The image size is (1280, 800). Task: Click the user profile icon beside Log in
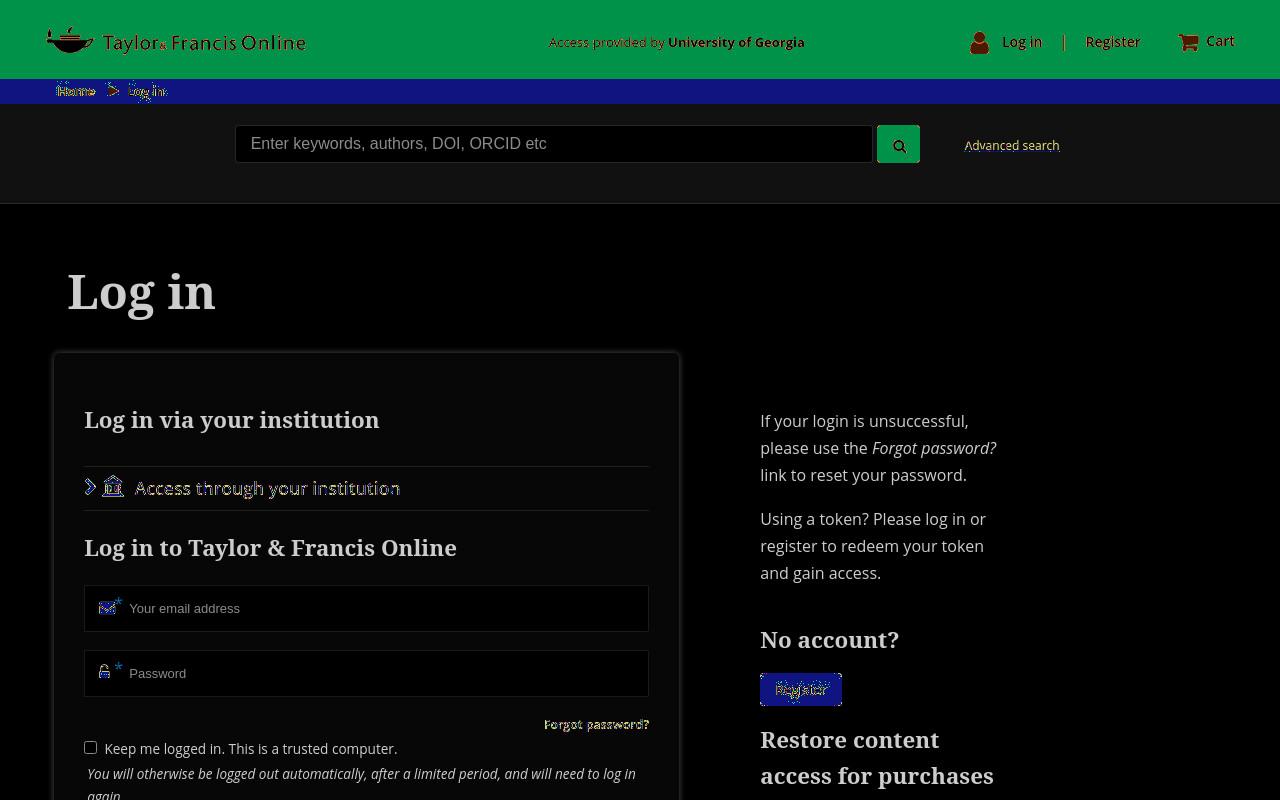tap(979, 42)
